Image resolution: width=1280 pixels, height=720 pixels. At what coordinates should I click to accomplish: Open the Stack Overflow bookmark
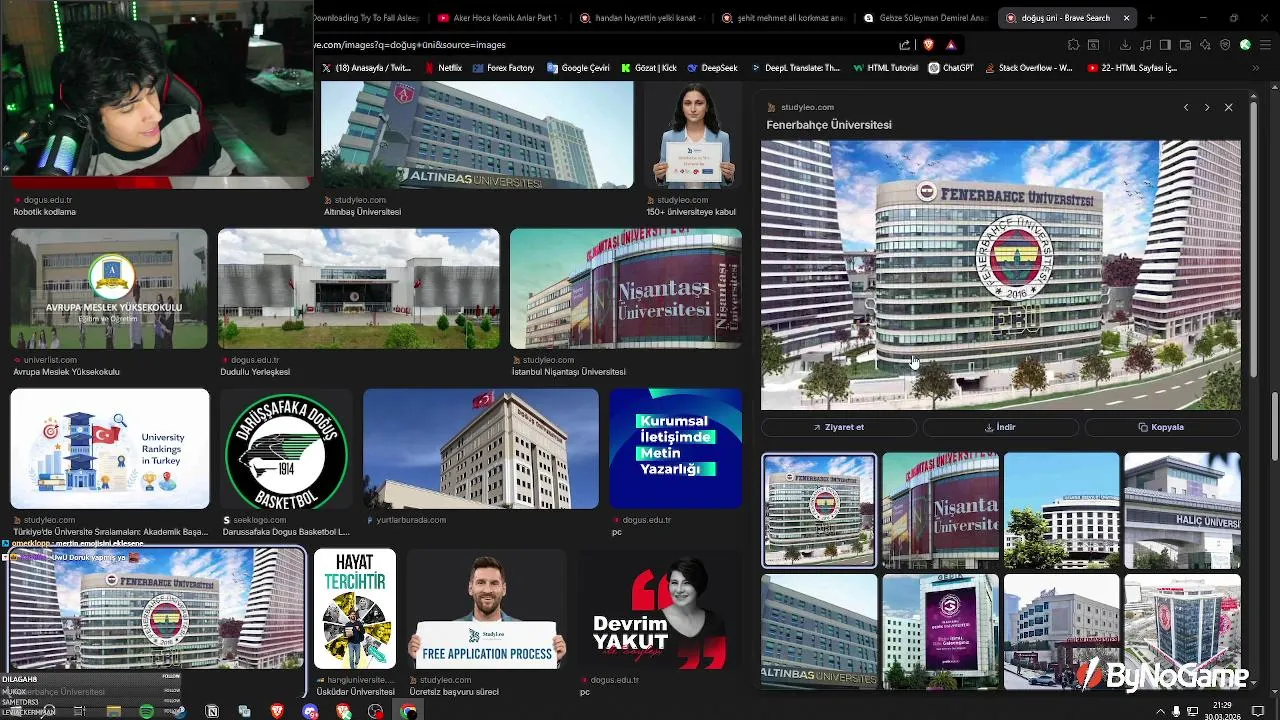pos(1029,68)
